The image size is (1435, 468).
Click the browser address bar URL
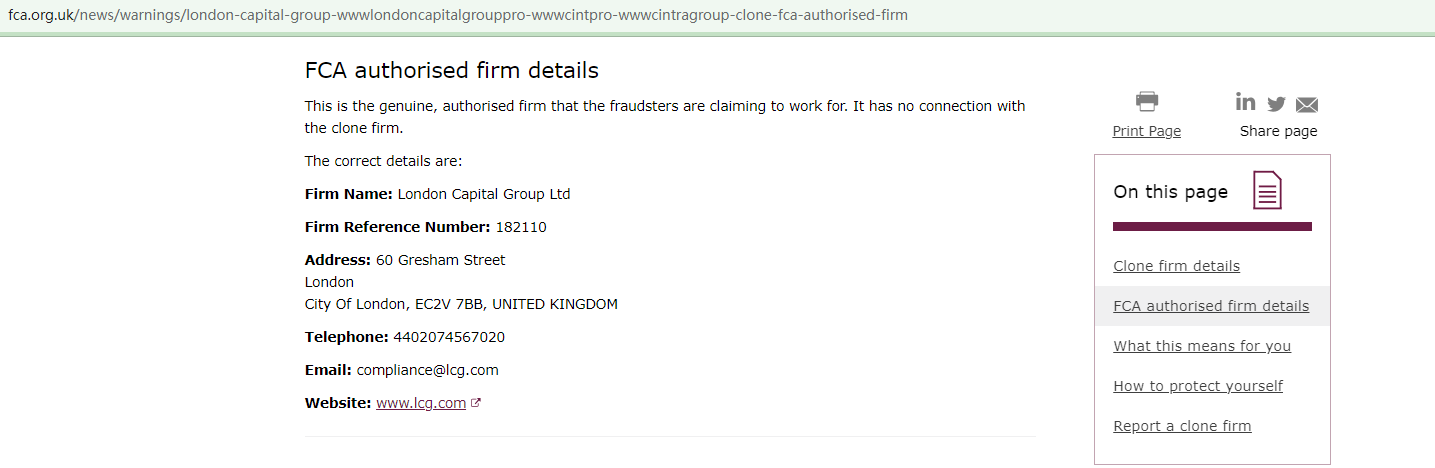(x=458, y=16)
